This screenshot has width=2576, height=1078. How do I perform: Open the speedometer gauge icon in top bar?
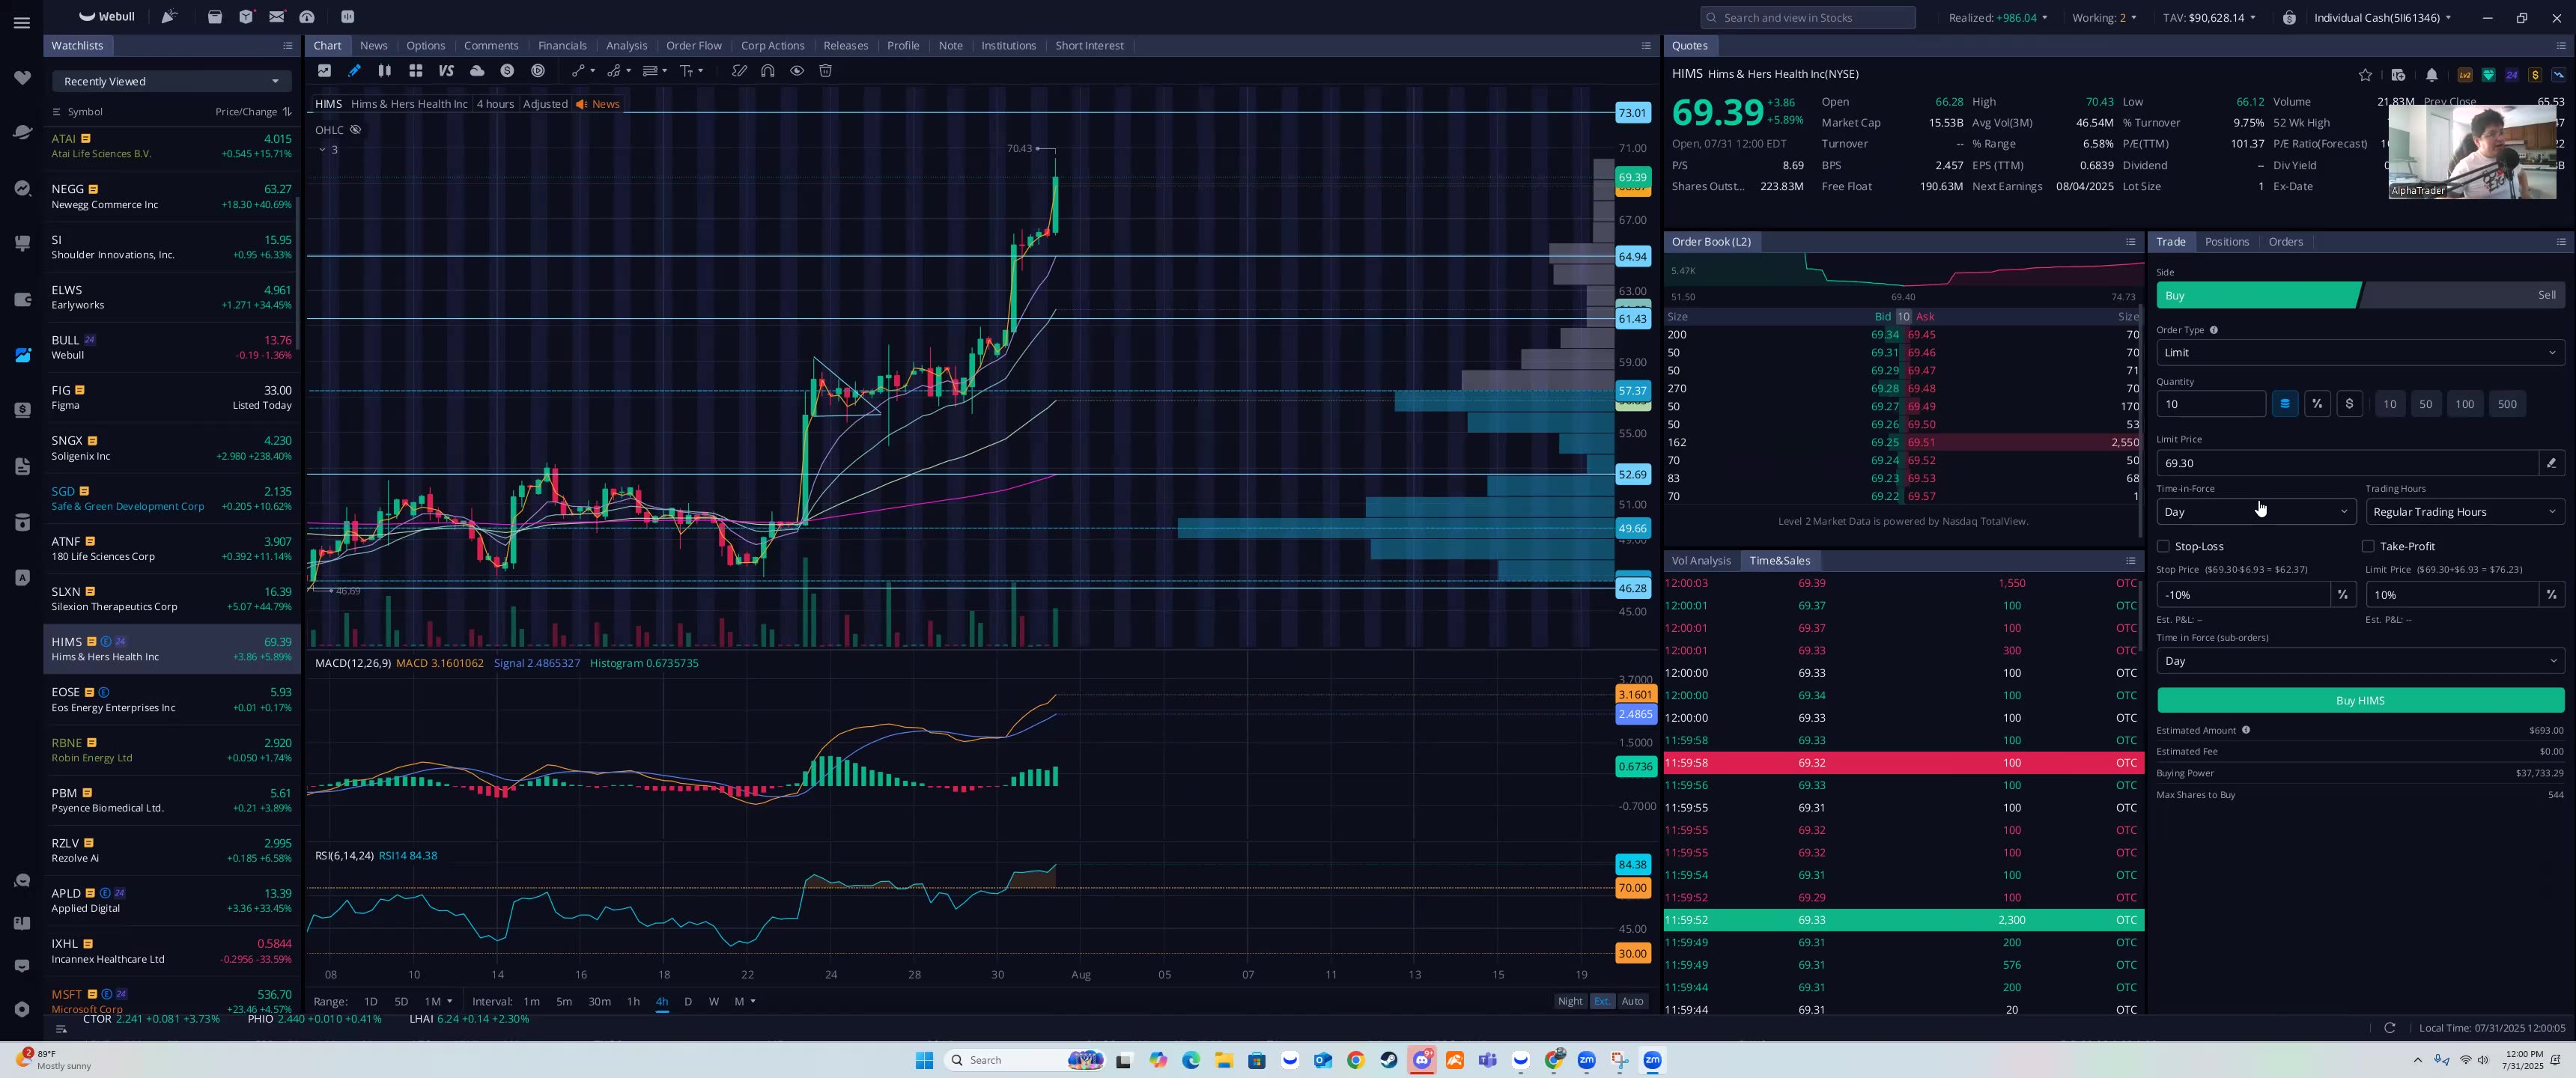[x=307, y=17]
